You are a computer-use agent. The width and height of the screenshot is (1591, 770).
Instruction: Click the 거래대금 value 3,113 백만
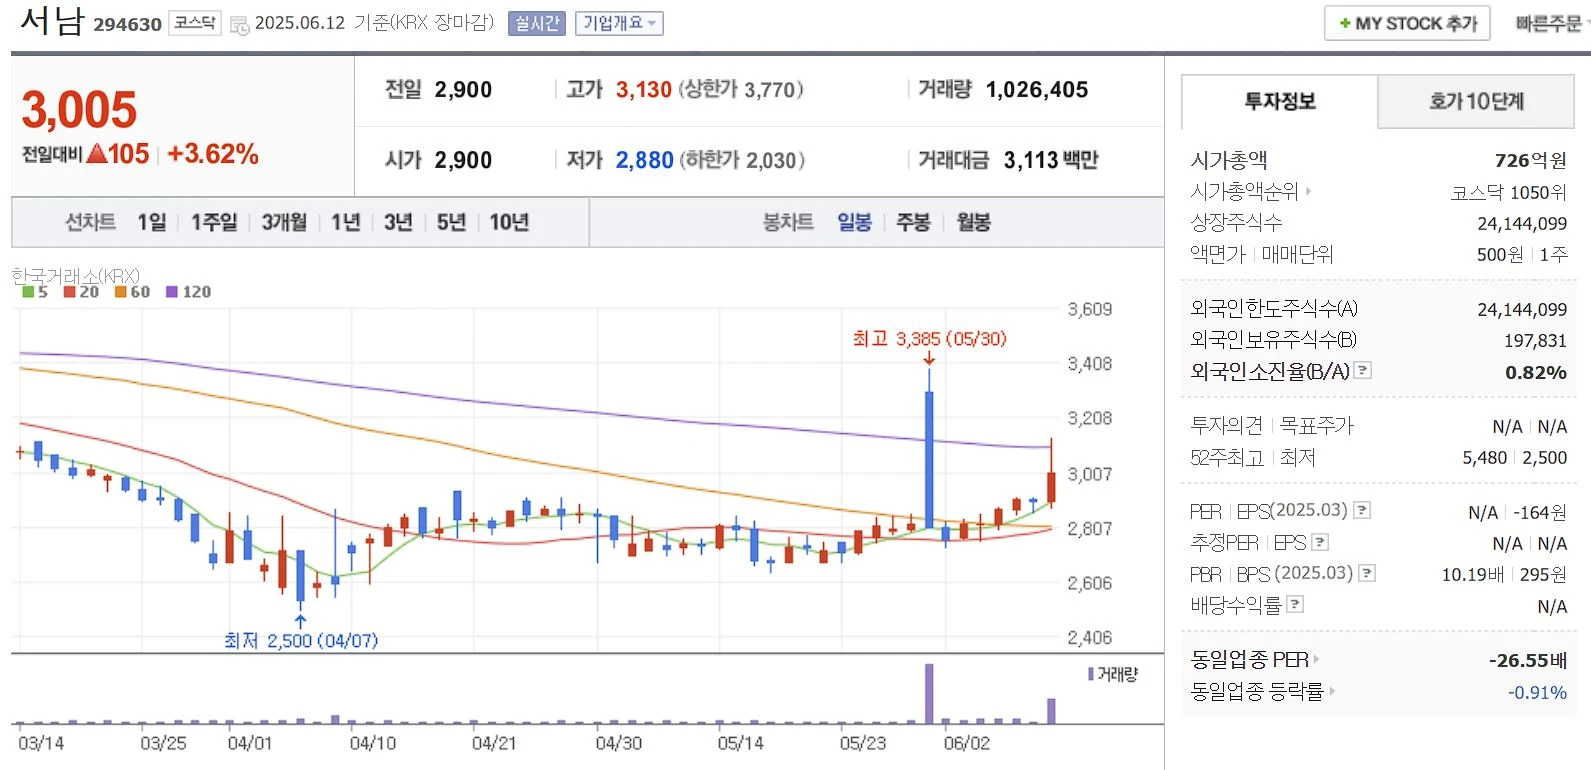click(x=1051, y=160)
